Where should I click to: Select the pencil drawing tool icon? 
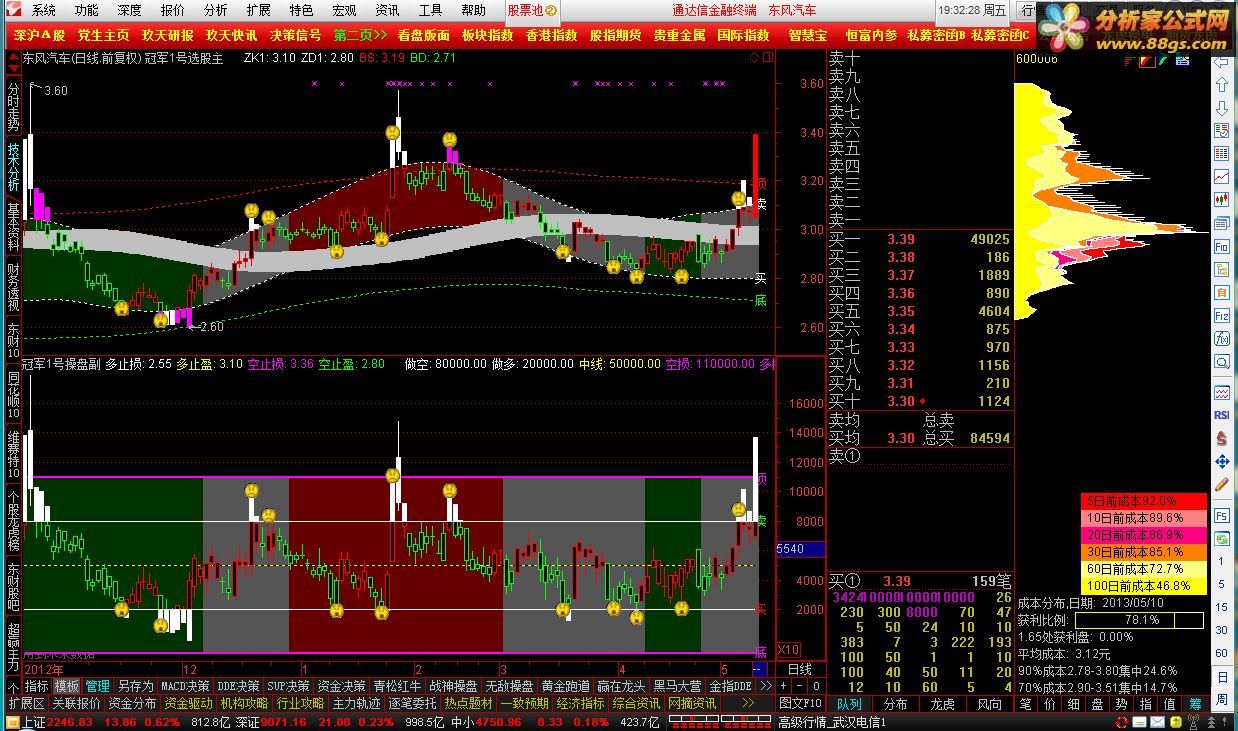tap(1221, 486)
